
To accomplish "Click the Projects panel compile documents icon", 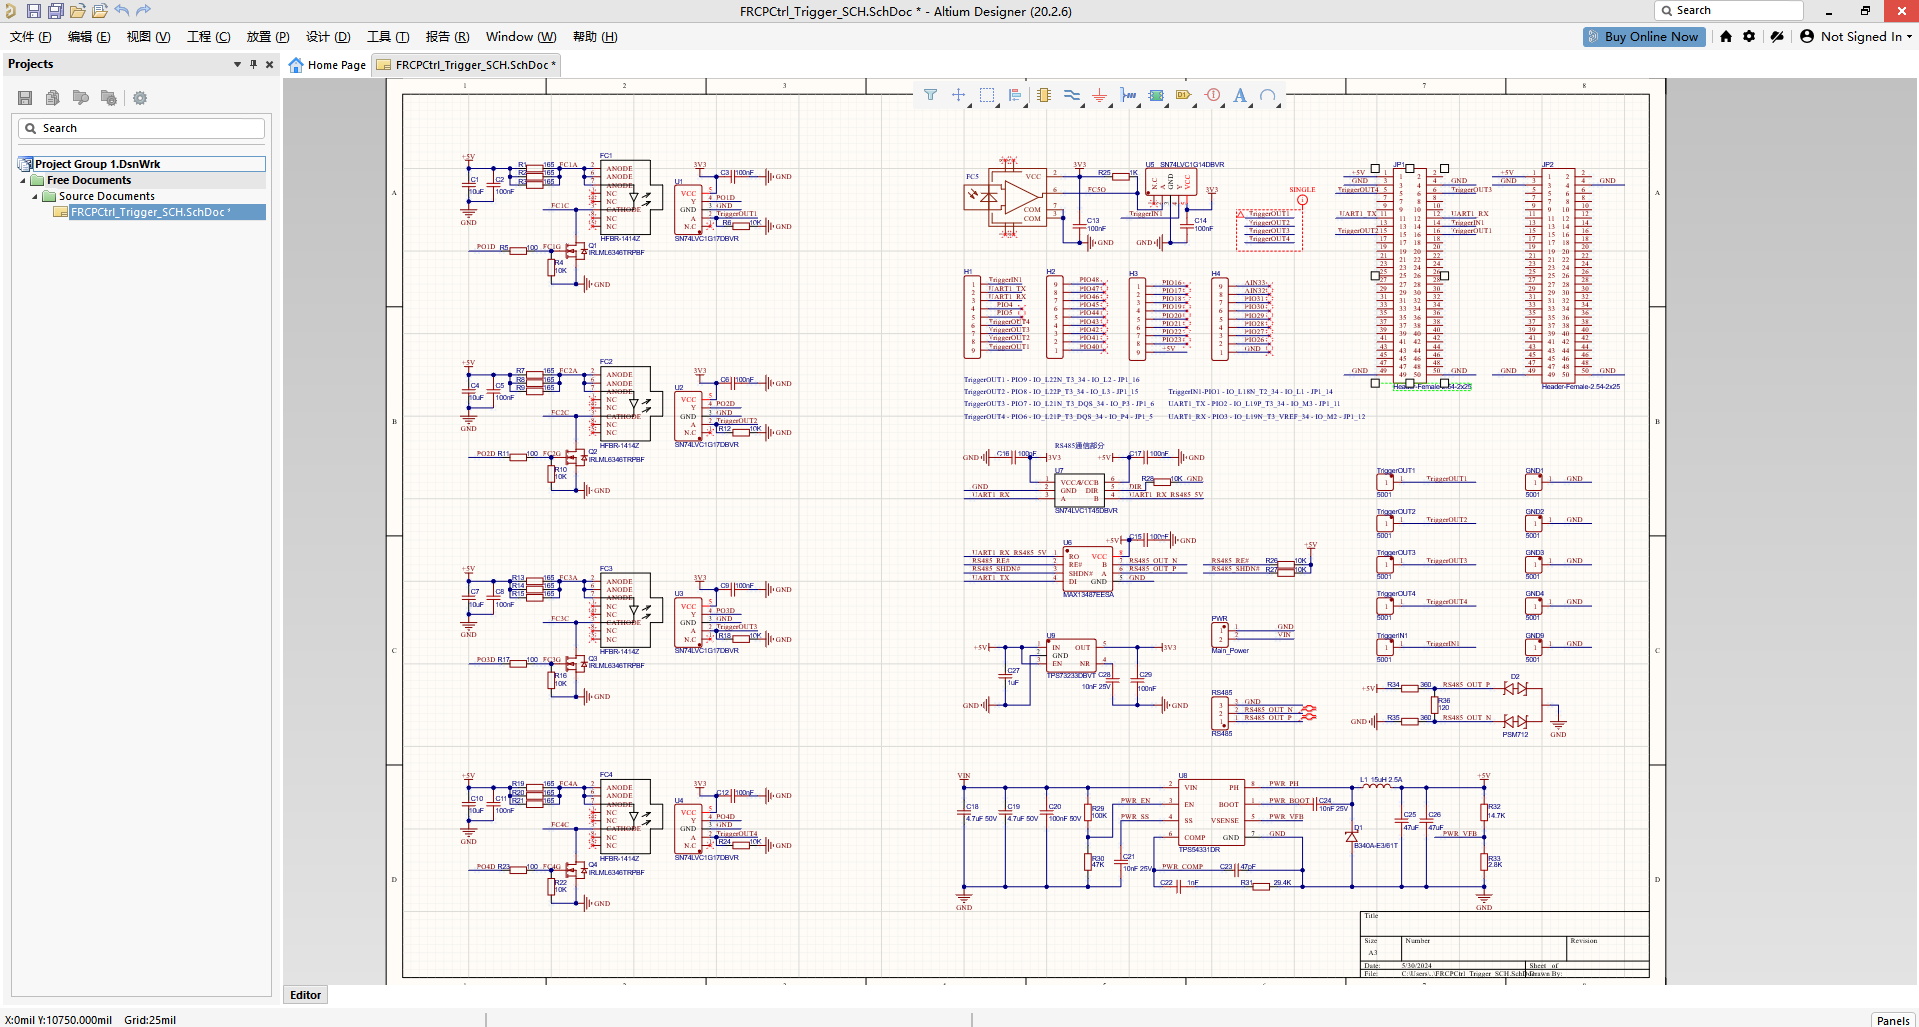I will coord(53,98).
